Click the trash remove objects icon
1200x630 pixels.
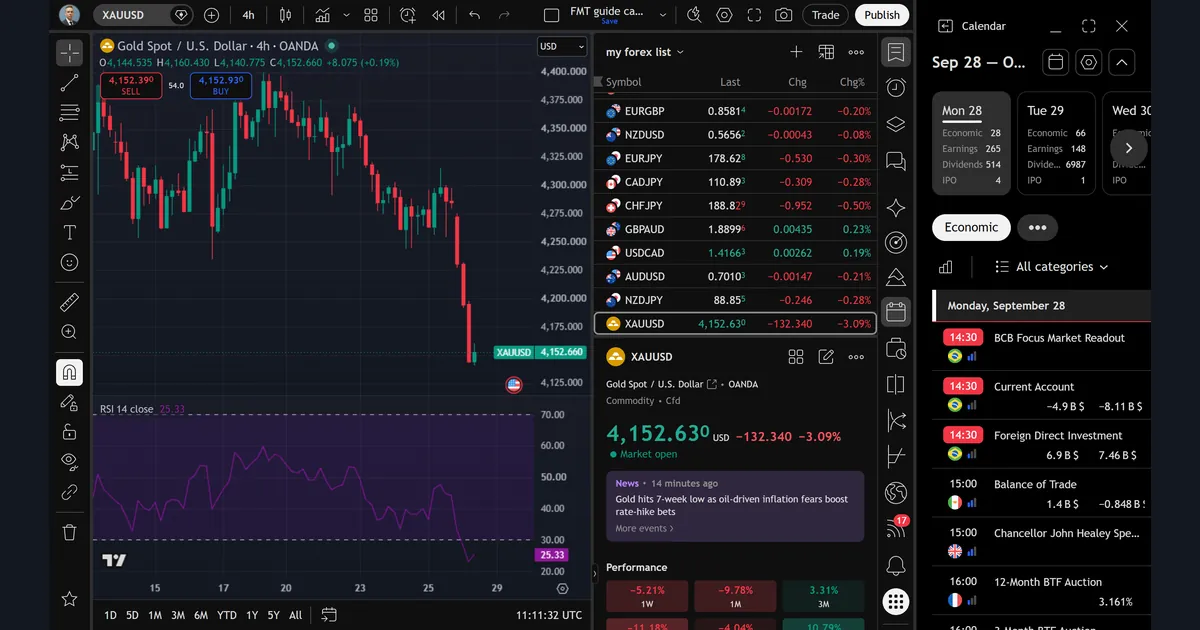[69, 532]
